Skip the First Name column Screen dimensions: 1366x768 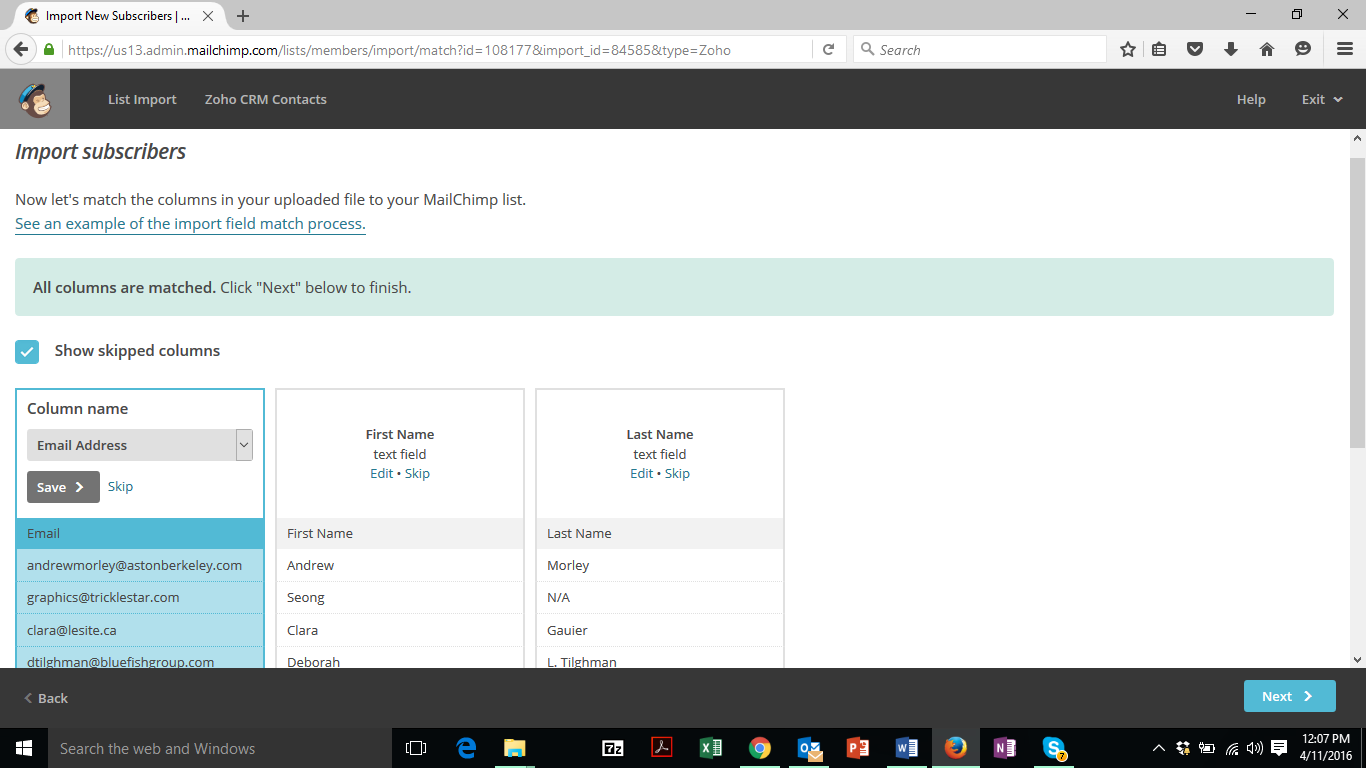(x=417, y=473)
